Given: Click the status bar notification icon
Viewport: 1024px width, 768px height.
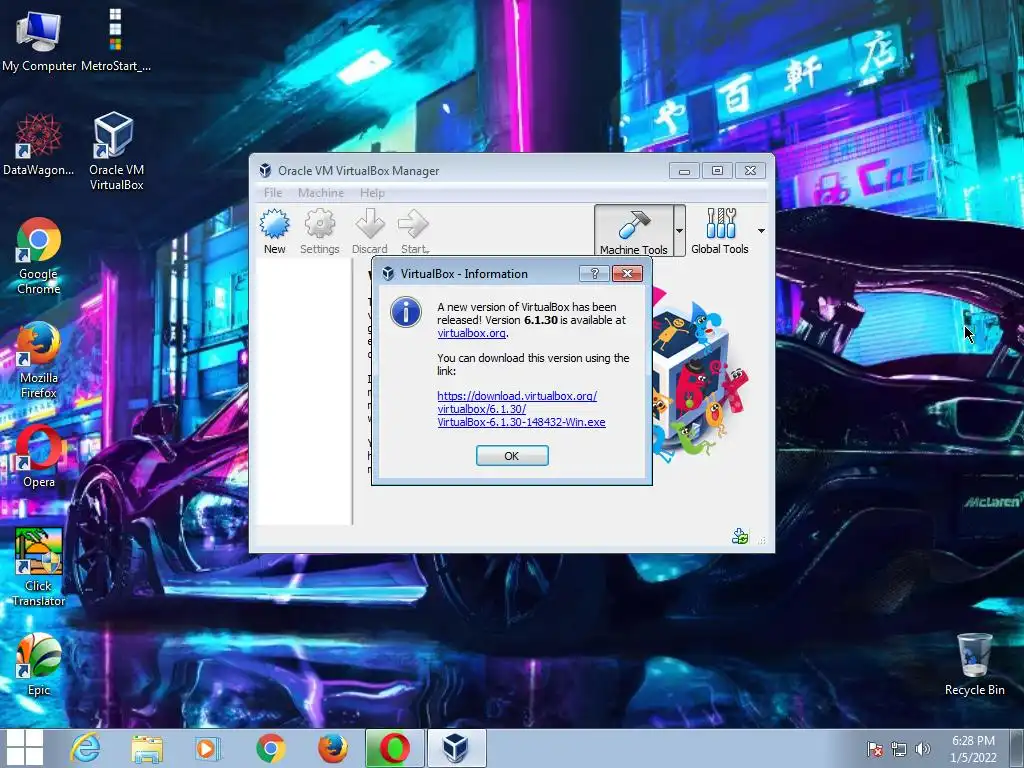Looking at the screenshot, I should tap(740, 537).
